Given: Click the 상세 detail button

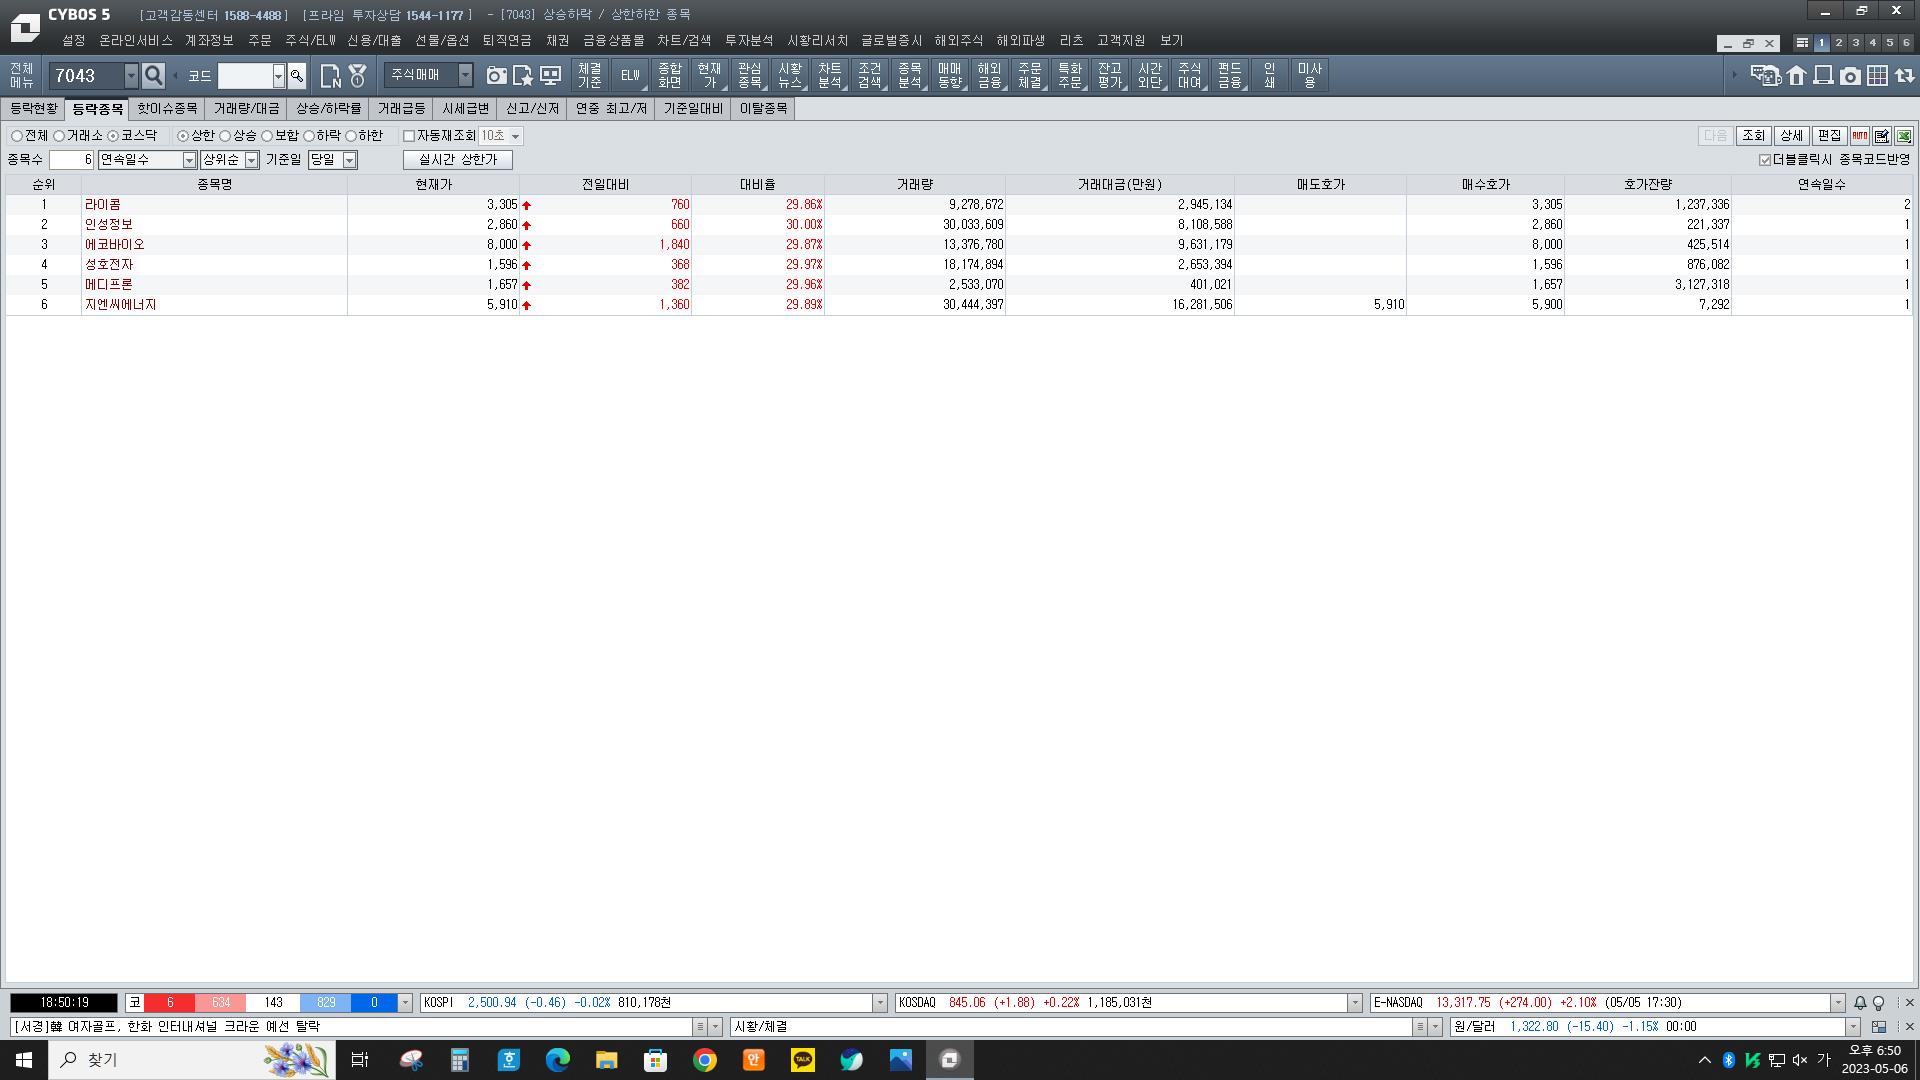Looking at the screenshot, I should point(1791,136).
